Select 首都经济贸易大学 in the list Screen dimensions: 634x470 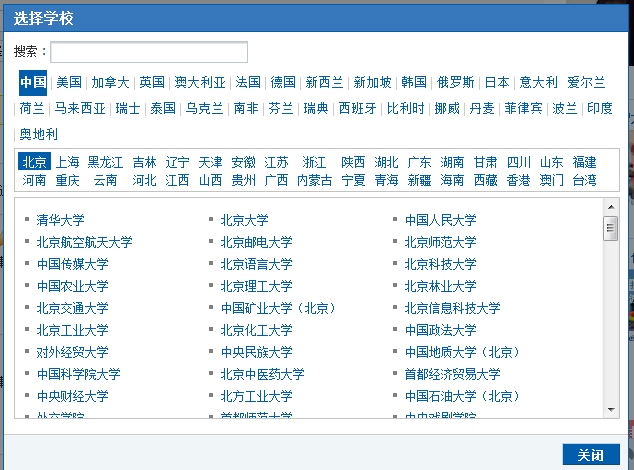452,374
